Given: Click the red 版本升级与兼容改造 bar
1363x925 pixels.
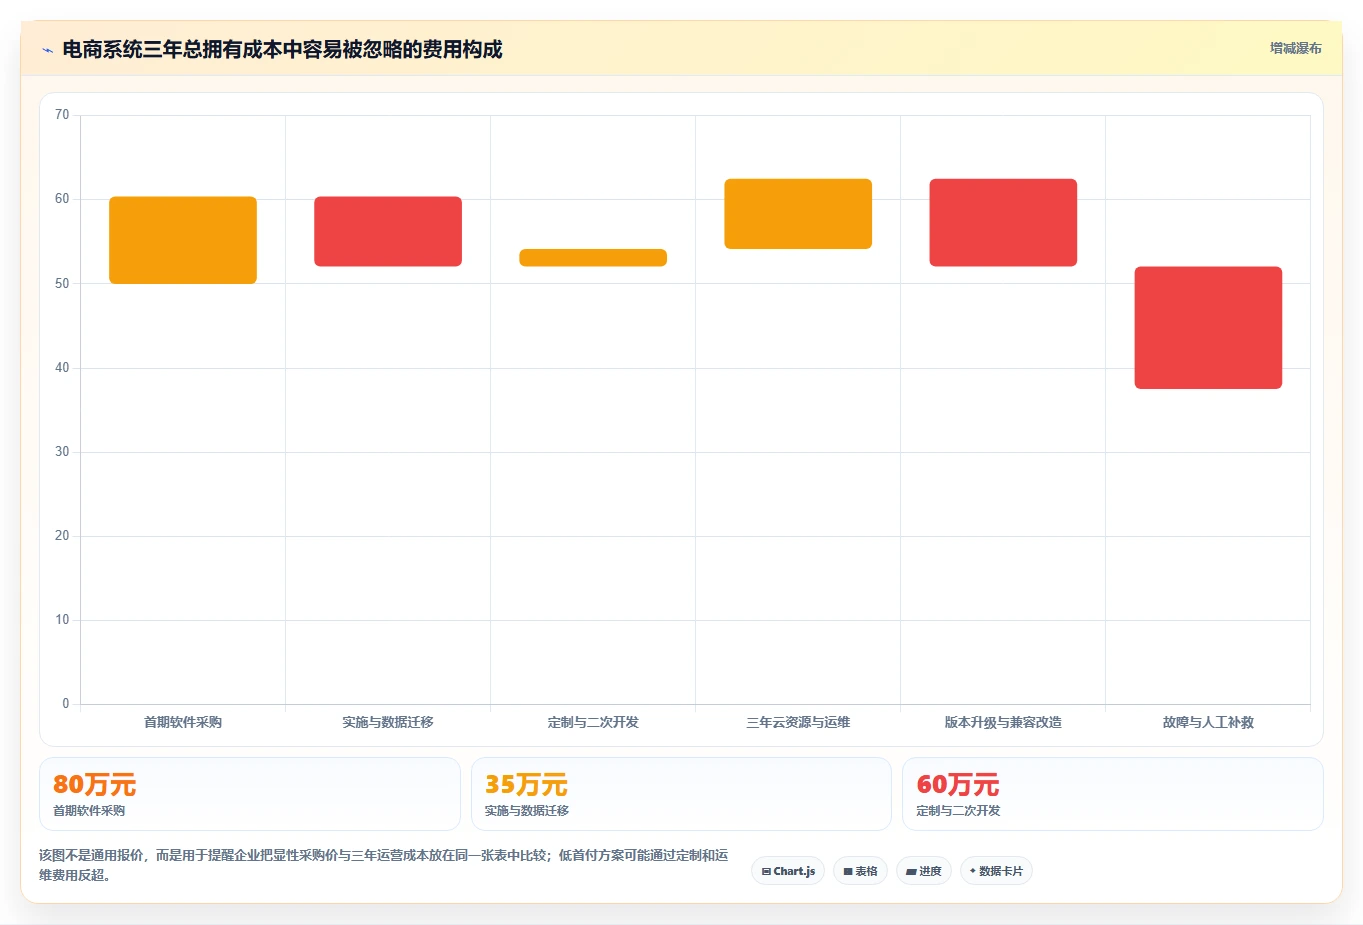Looking at the screenshot, I should coord(1003,223).
